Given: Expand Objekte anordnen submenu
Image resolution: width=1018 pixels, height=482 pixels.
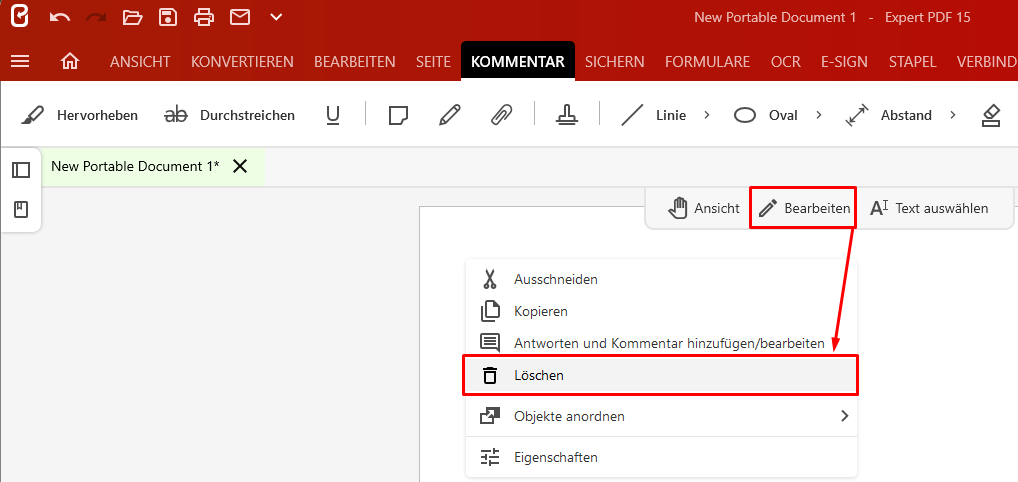Looking at the screenshot, I should 845,416.
